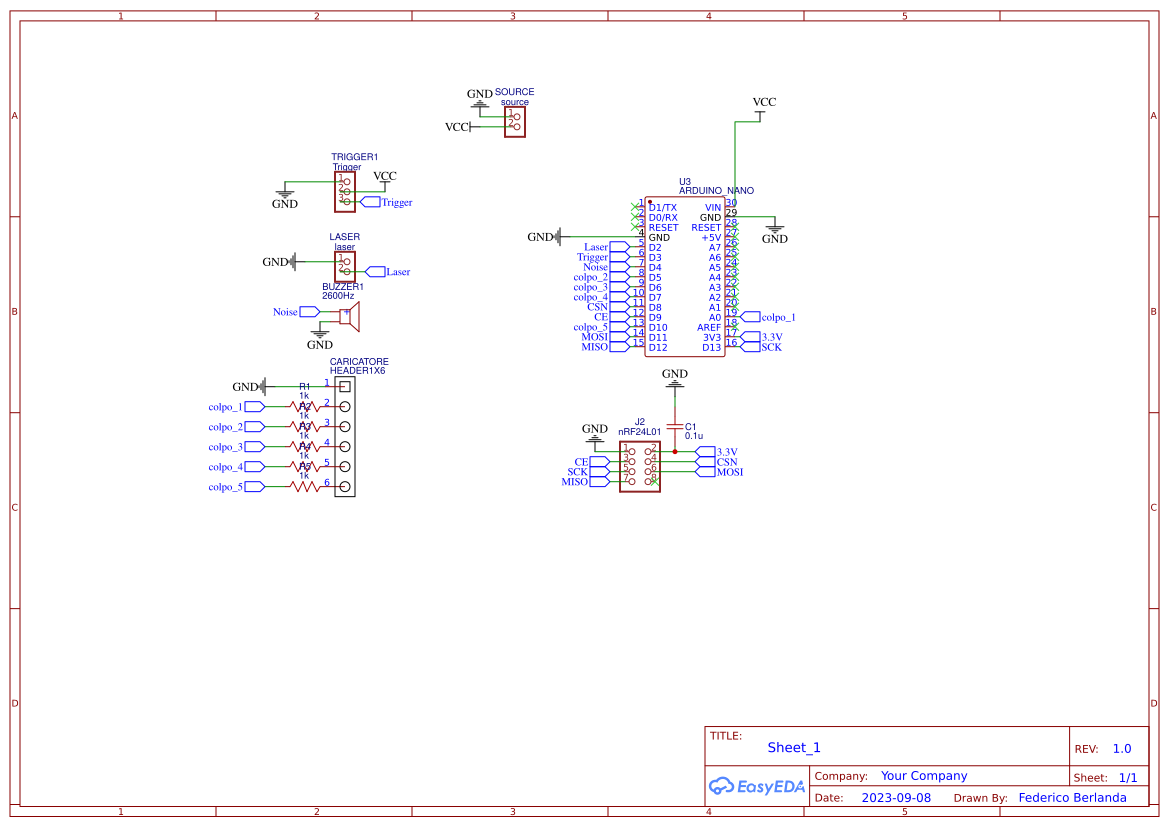Select the colpo_5 net flag left of header
This screenshot has width=1169, height=827.
(x=226, y=487)
